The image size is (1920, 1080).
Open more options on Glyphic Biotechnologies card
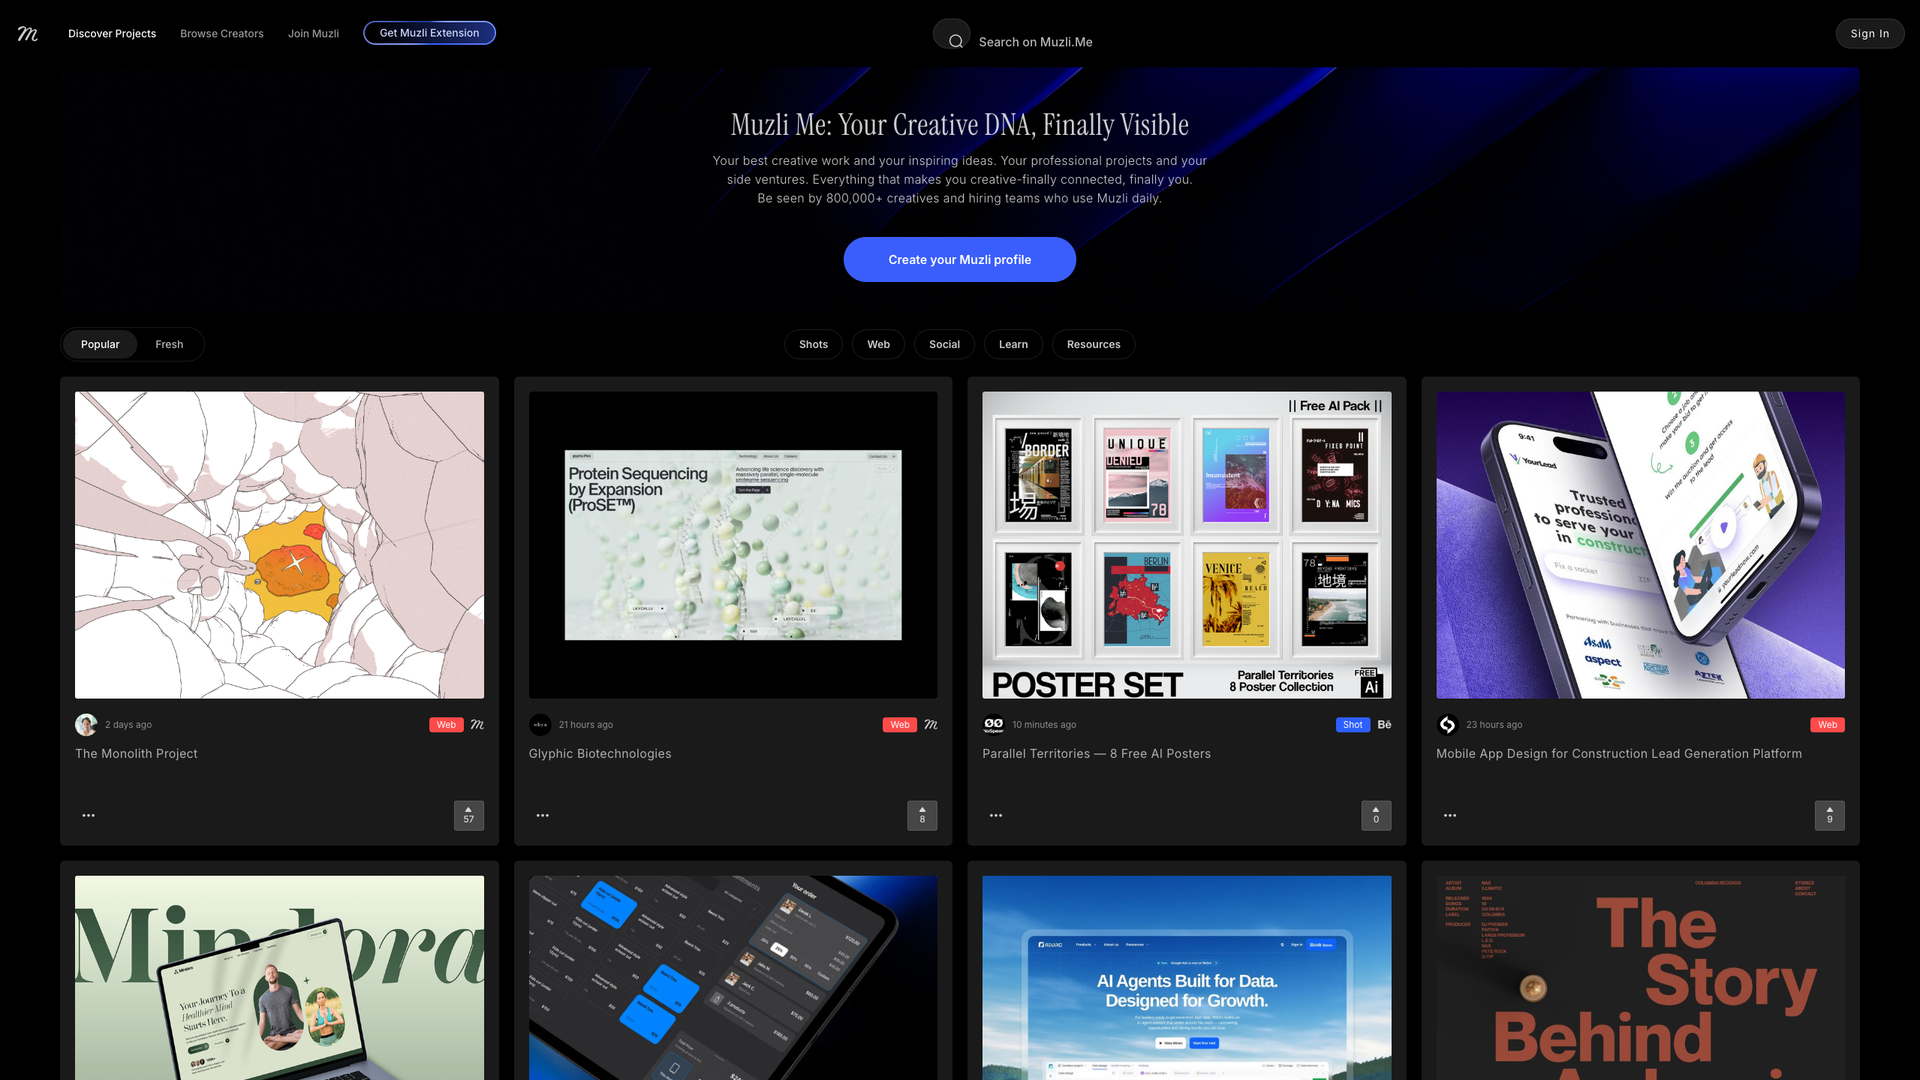[x=542, y=815]
